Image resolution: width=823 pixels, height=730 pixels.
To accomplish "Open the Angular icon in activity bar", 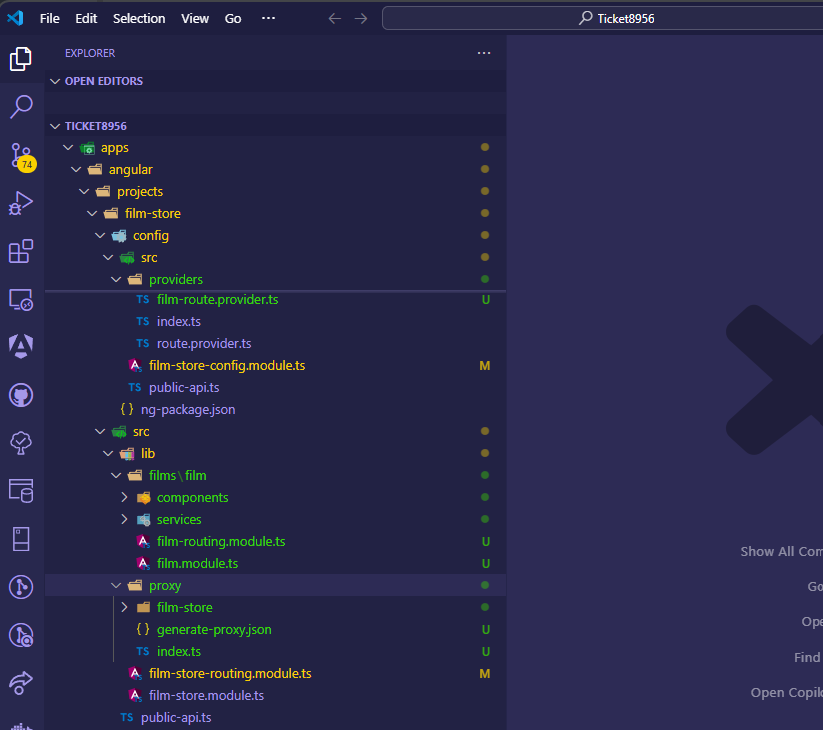I will [x=21, y=347].
